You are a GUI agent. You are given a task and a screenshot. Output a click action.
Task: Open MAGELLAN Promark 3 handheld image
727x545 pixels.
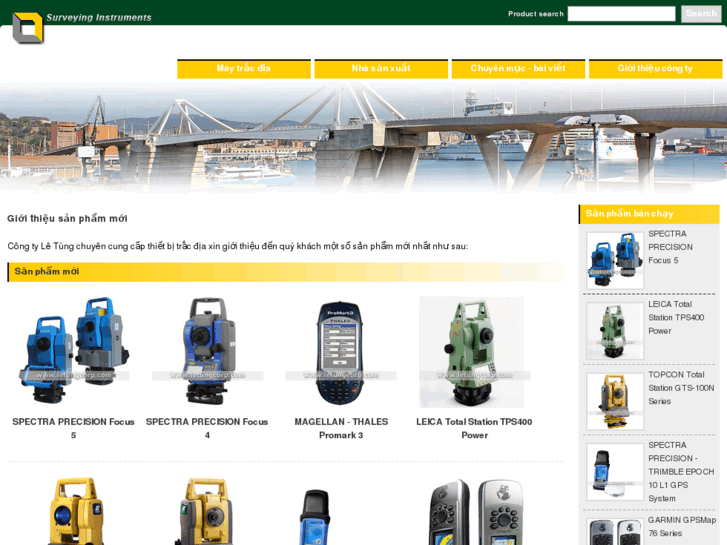click(341, 353)
